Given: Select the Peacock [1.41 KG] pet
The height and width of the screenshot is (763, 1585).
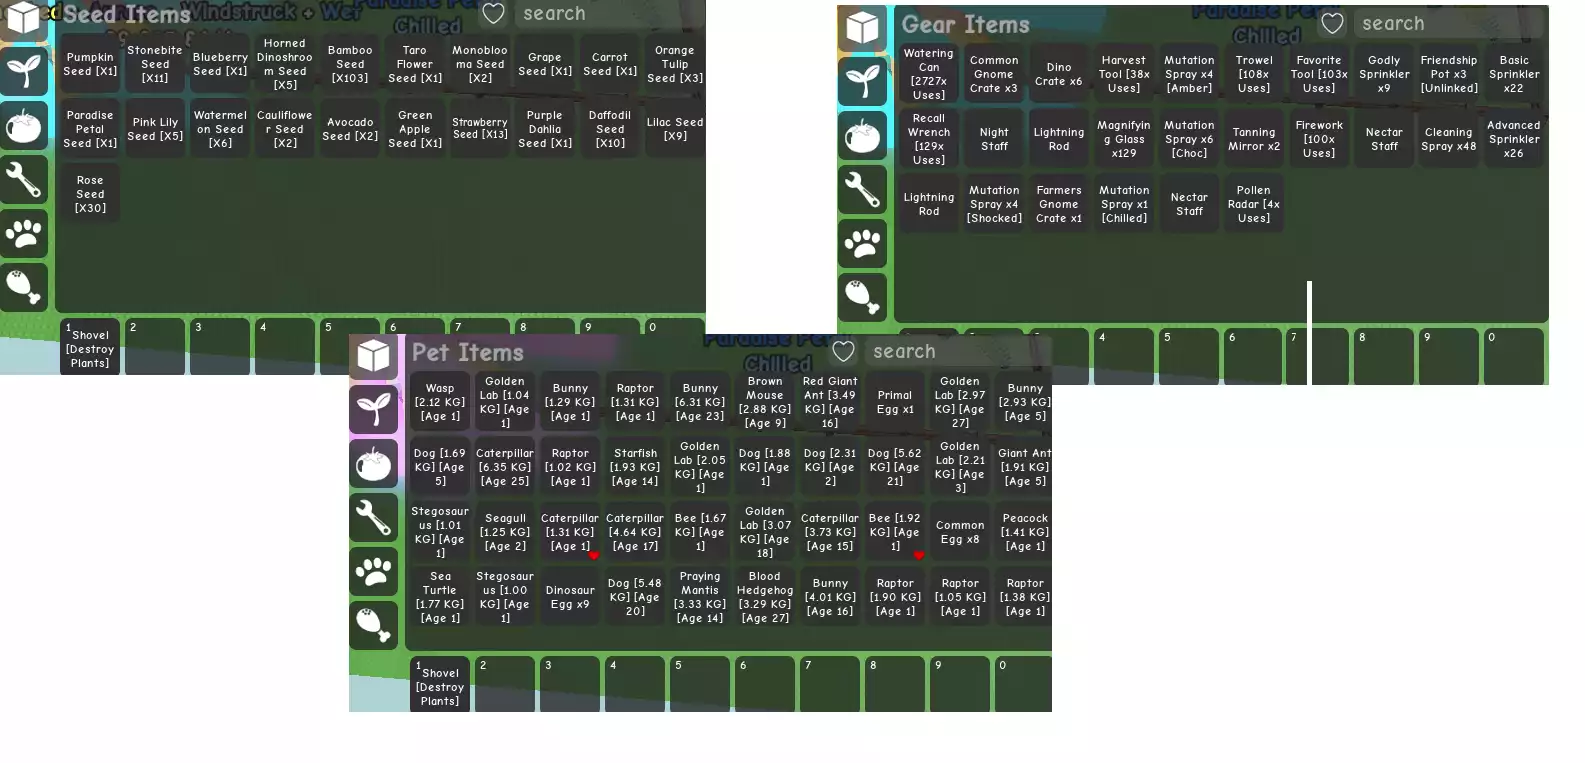Looking at the screenshot, I should pos(1025,532).
